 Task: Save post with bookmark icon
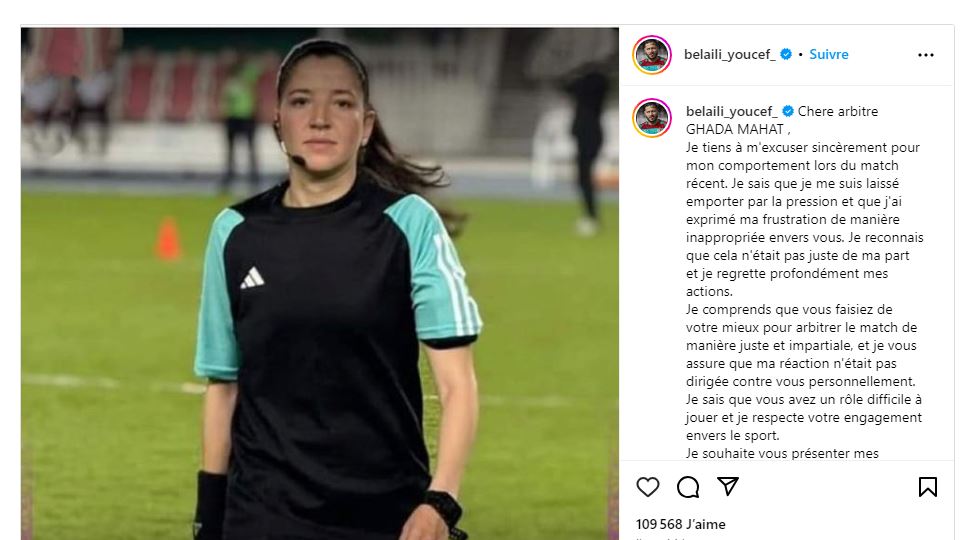(x=927, y=486)
